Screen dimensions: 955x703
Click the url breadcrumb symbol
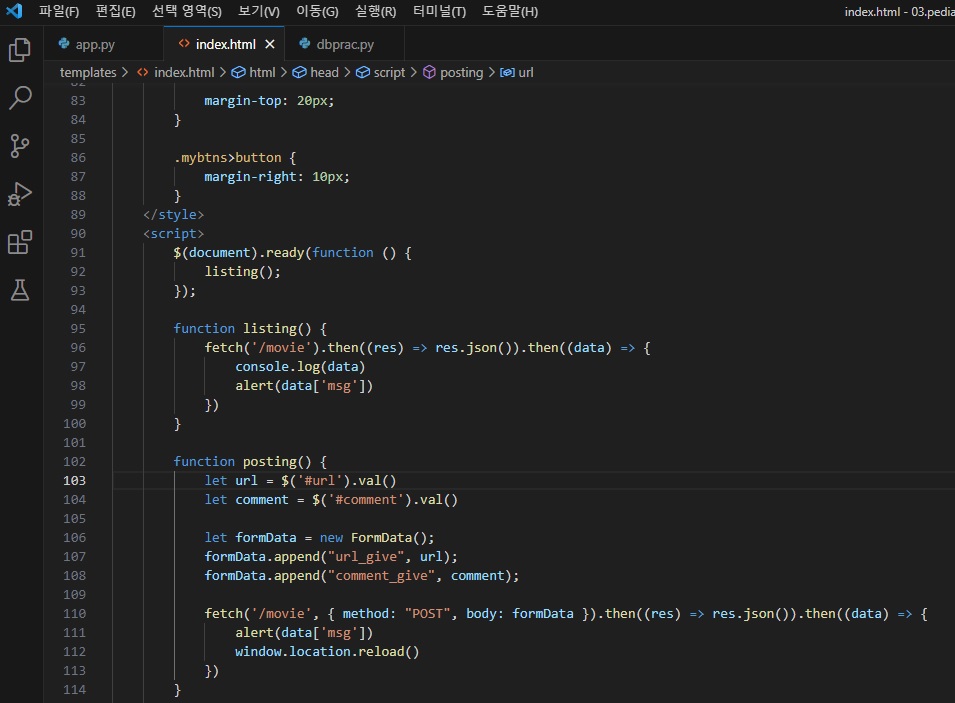pyautogui.click(x=517, y=72)
